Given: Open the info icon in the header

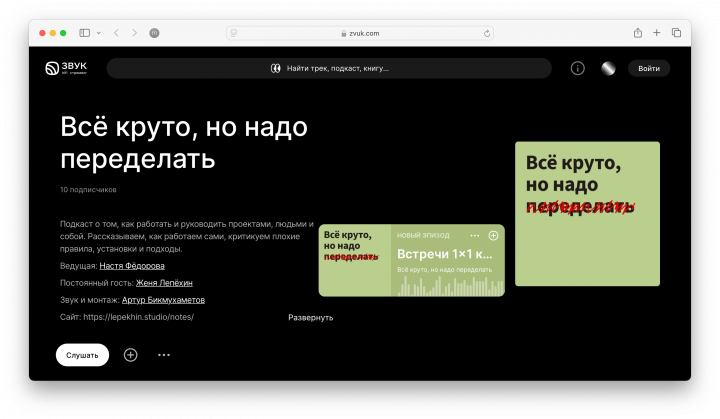Looking at the screenshot, I should coord(577,68).
